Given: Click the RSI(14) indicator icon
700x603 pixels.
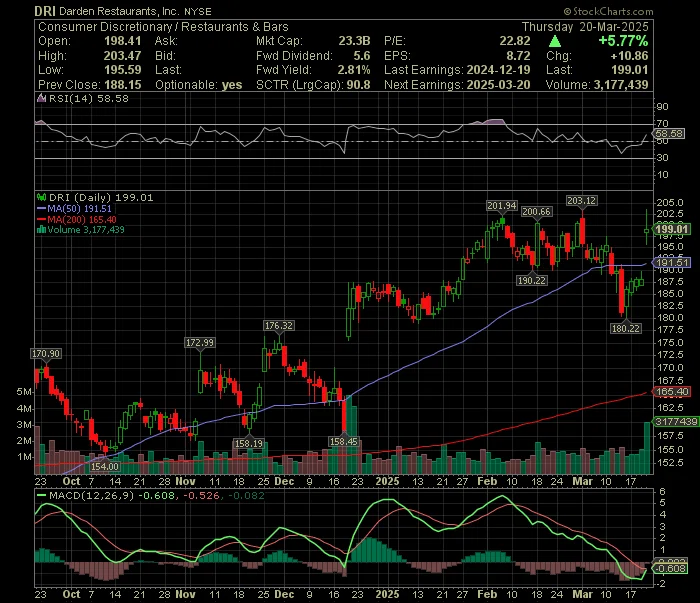Looking at the screenshot, I should point(41,98).
